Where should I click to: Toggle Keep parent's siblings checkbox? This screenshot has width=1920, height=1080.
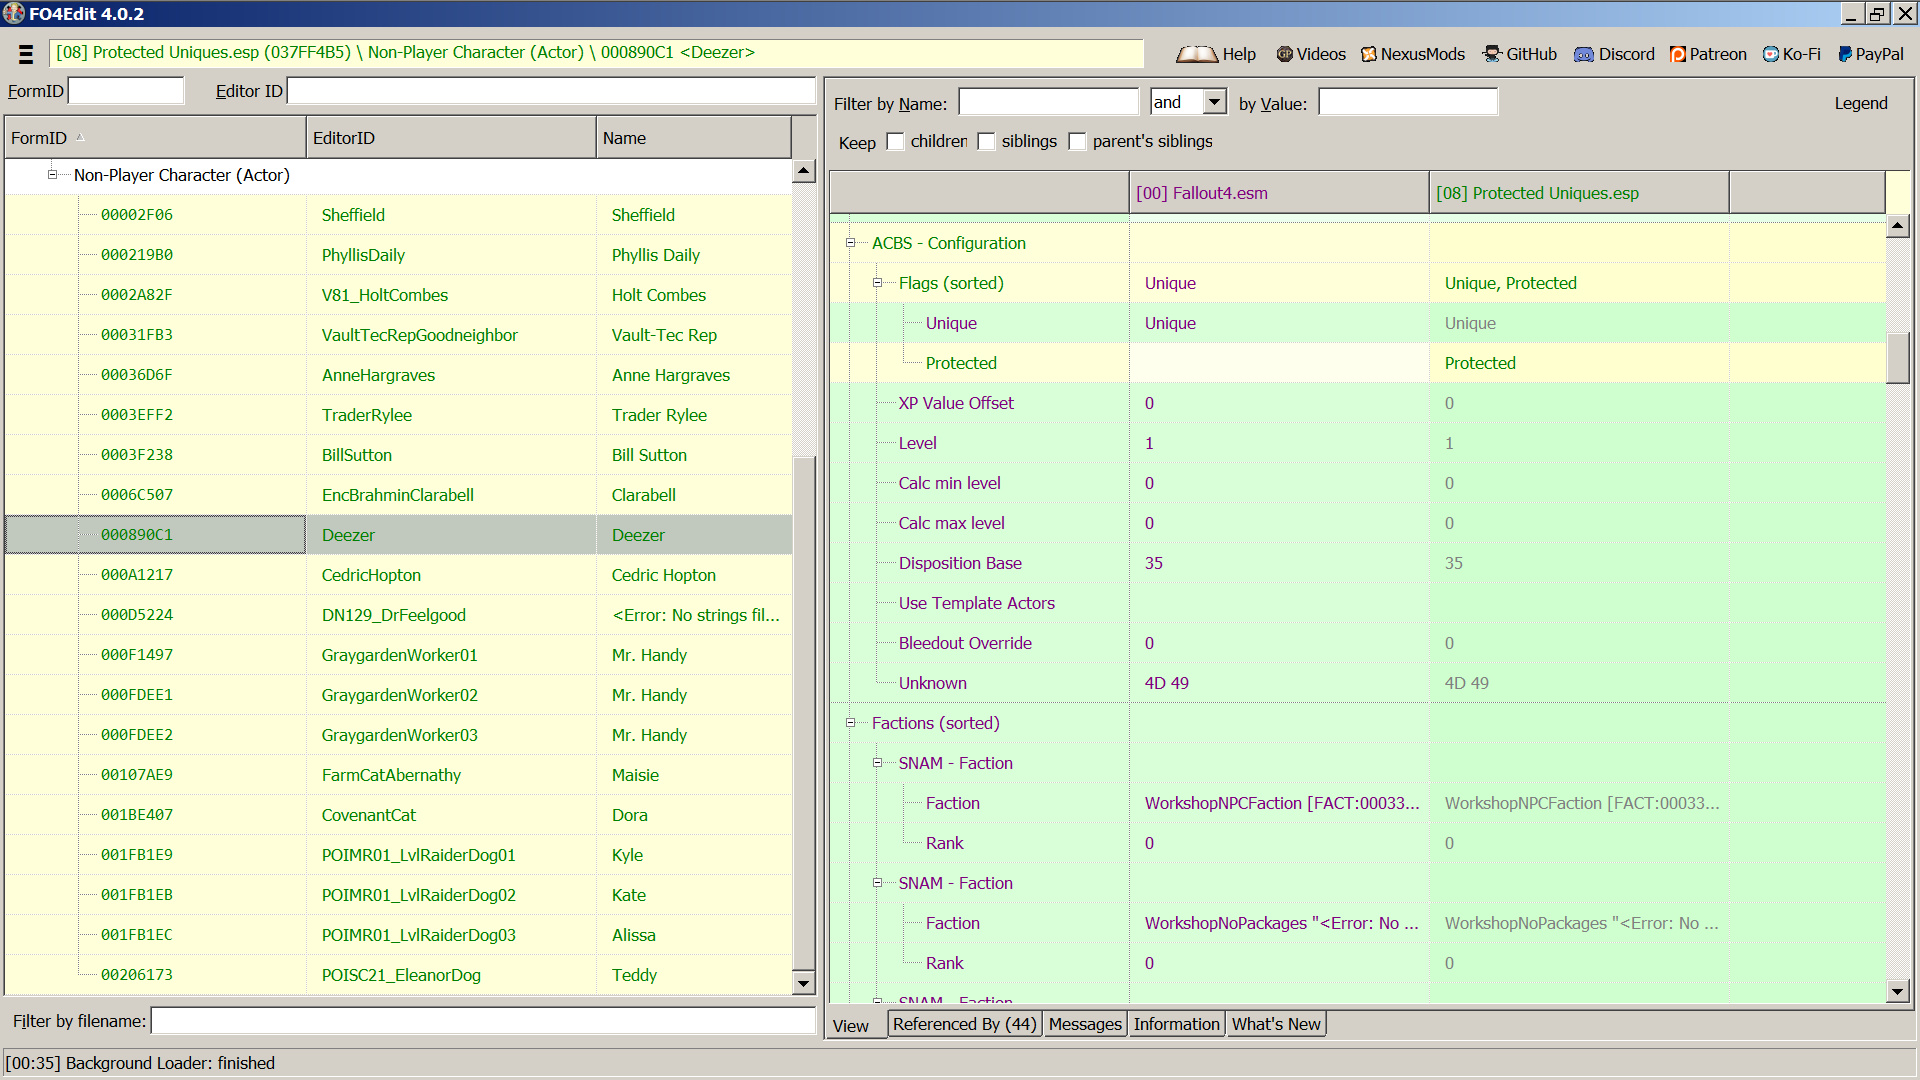click(1077, 142)
